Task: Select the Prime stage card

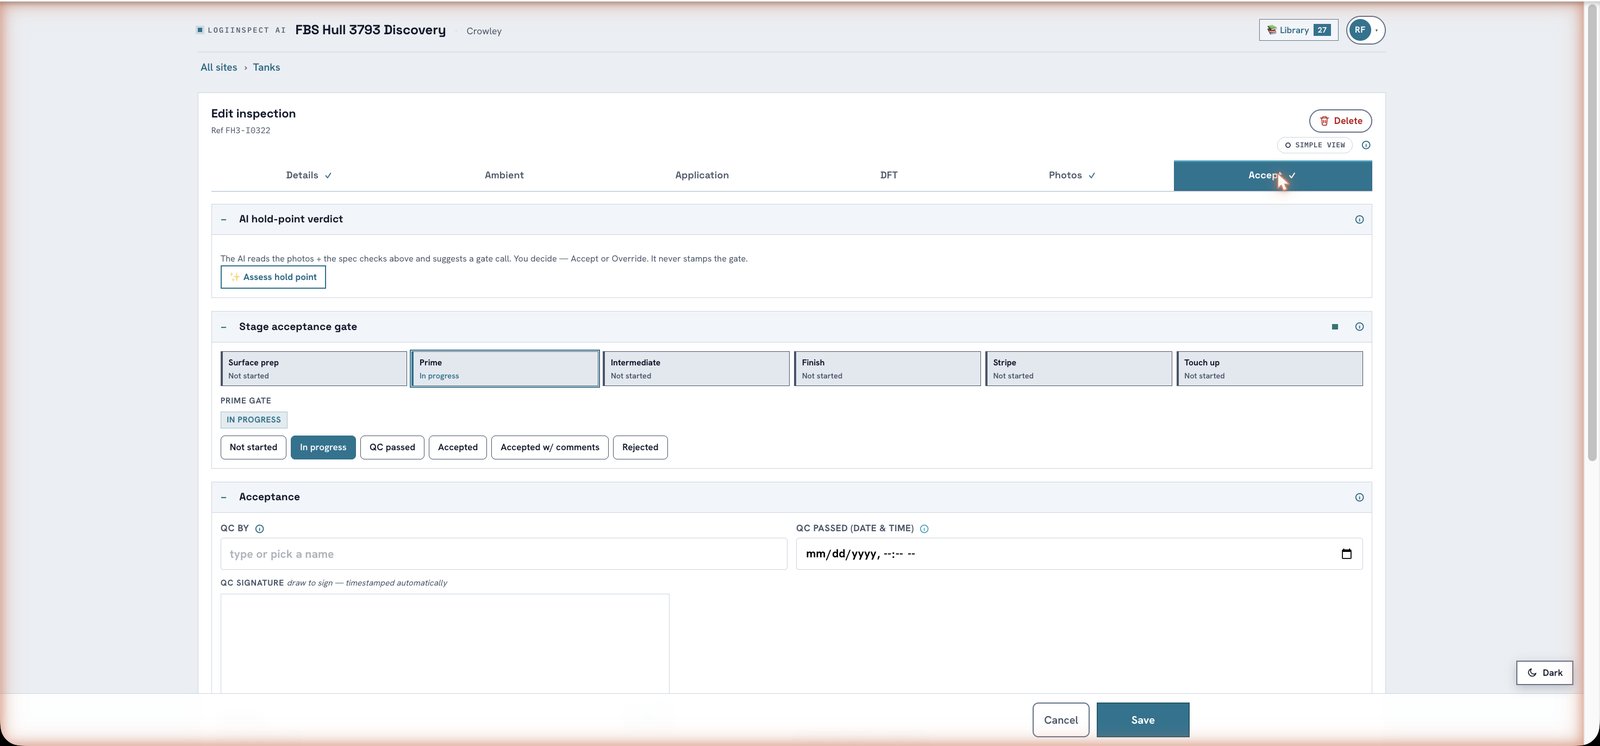Action: (505, 368)
